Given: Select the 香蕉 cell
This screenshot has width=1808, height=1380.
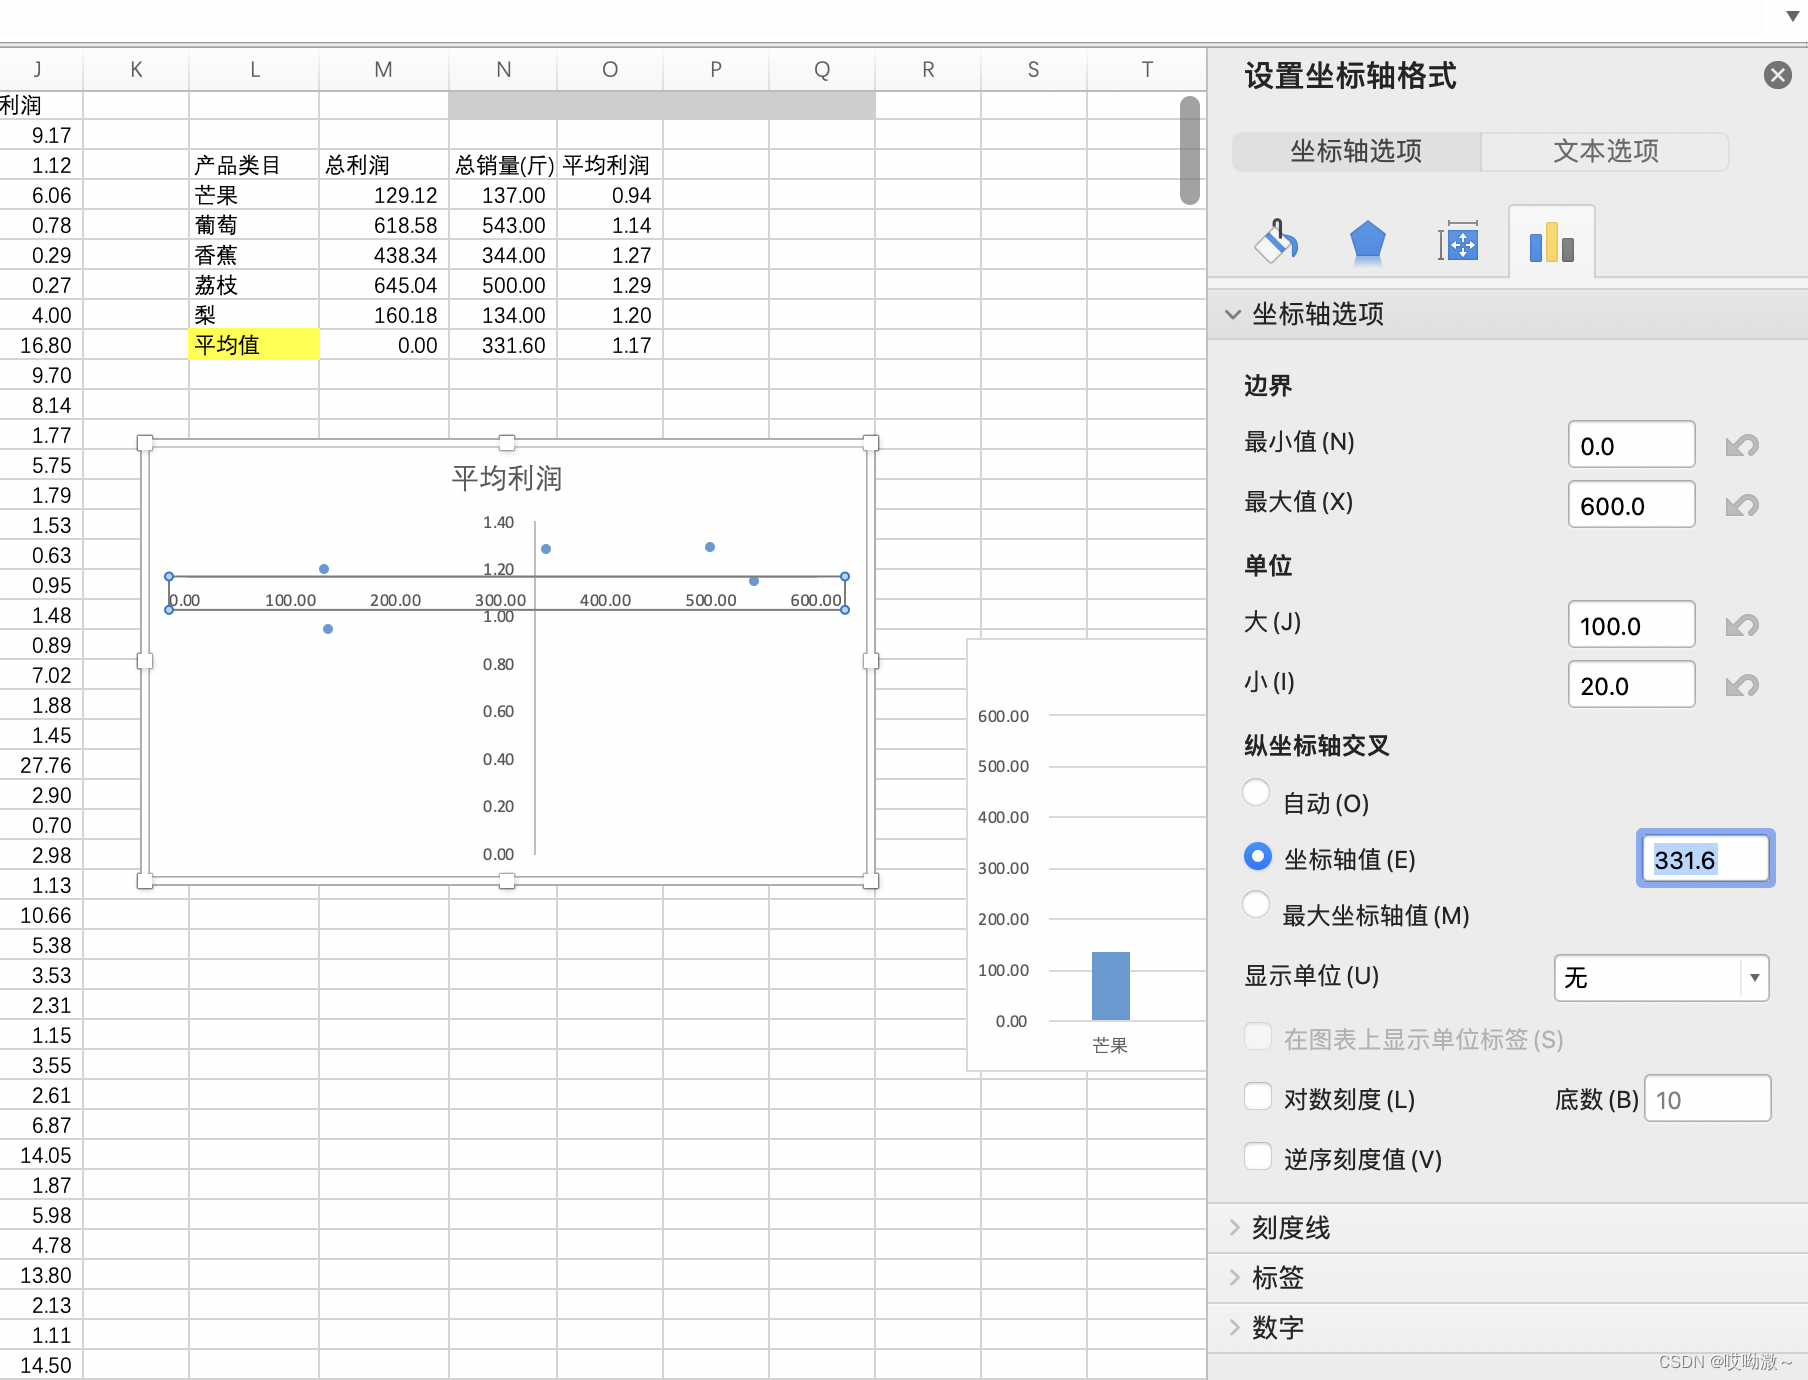Looking at the screenshot, I should (254, 255).
